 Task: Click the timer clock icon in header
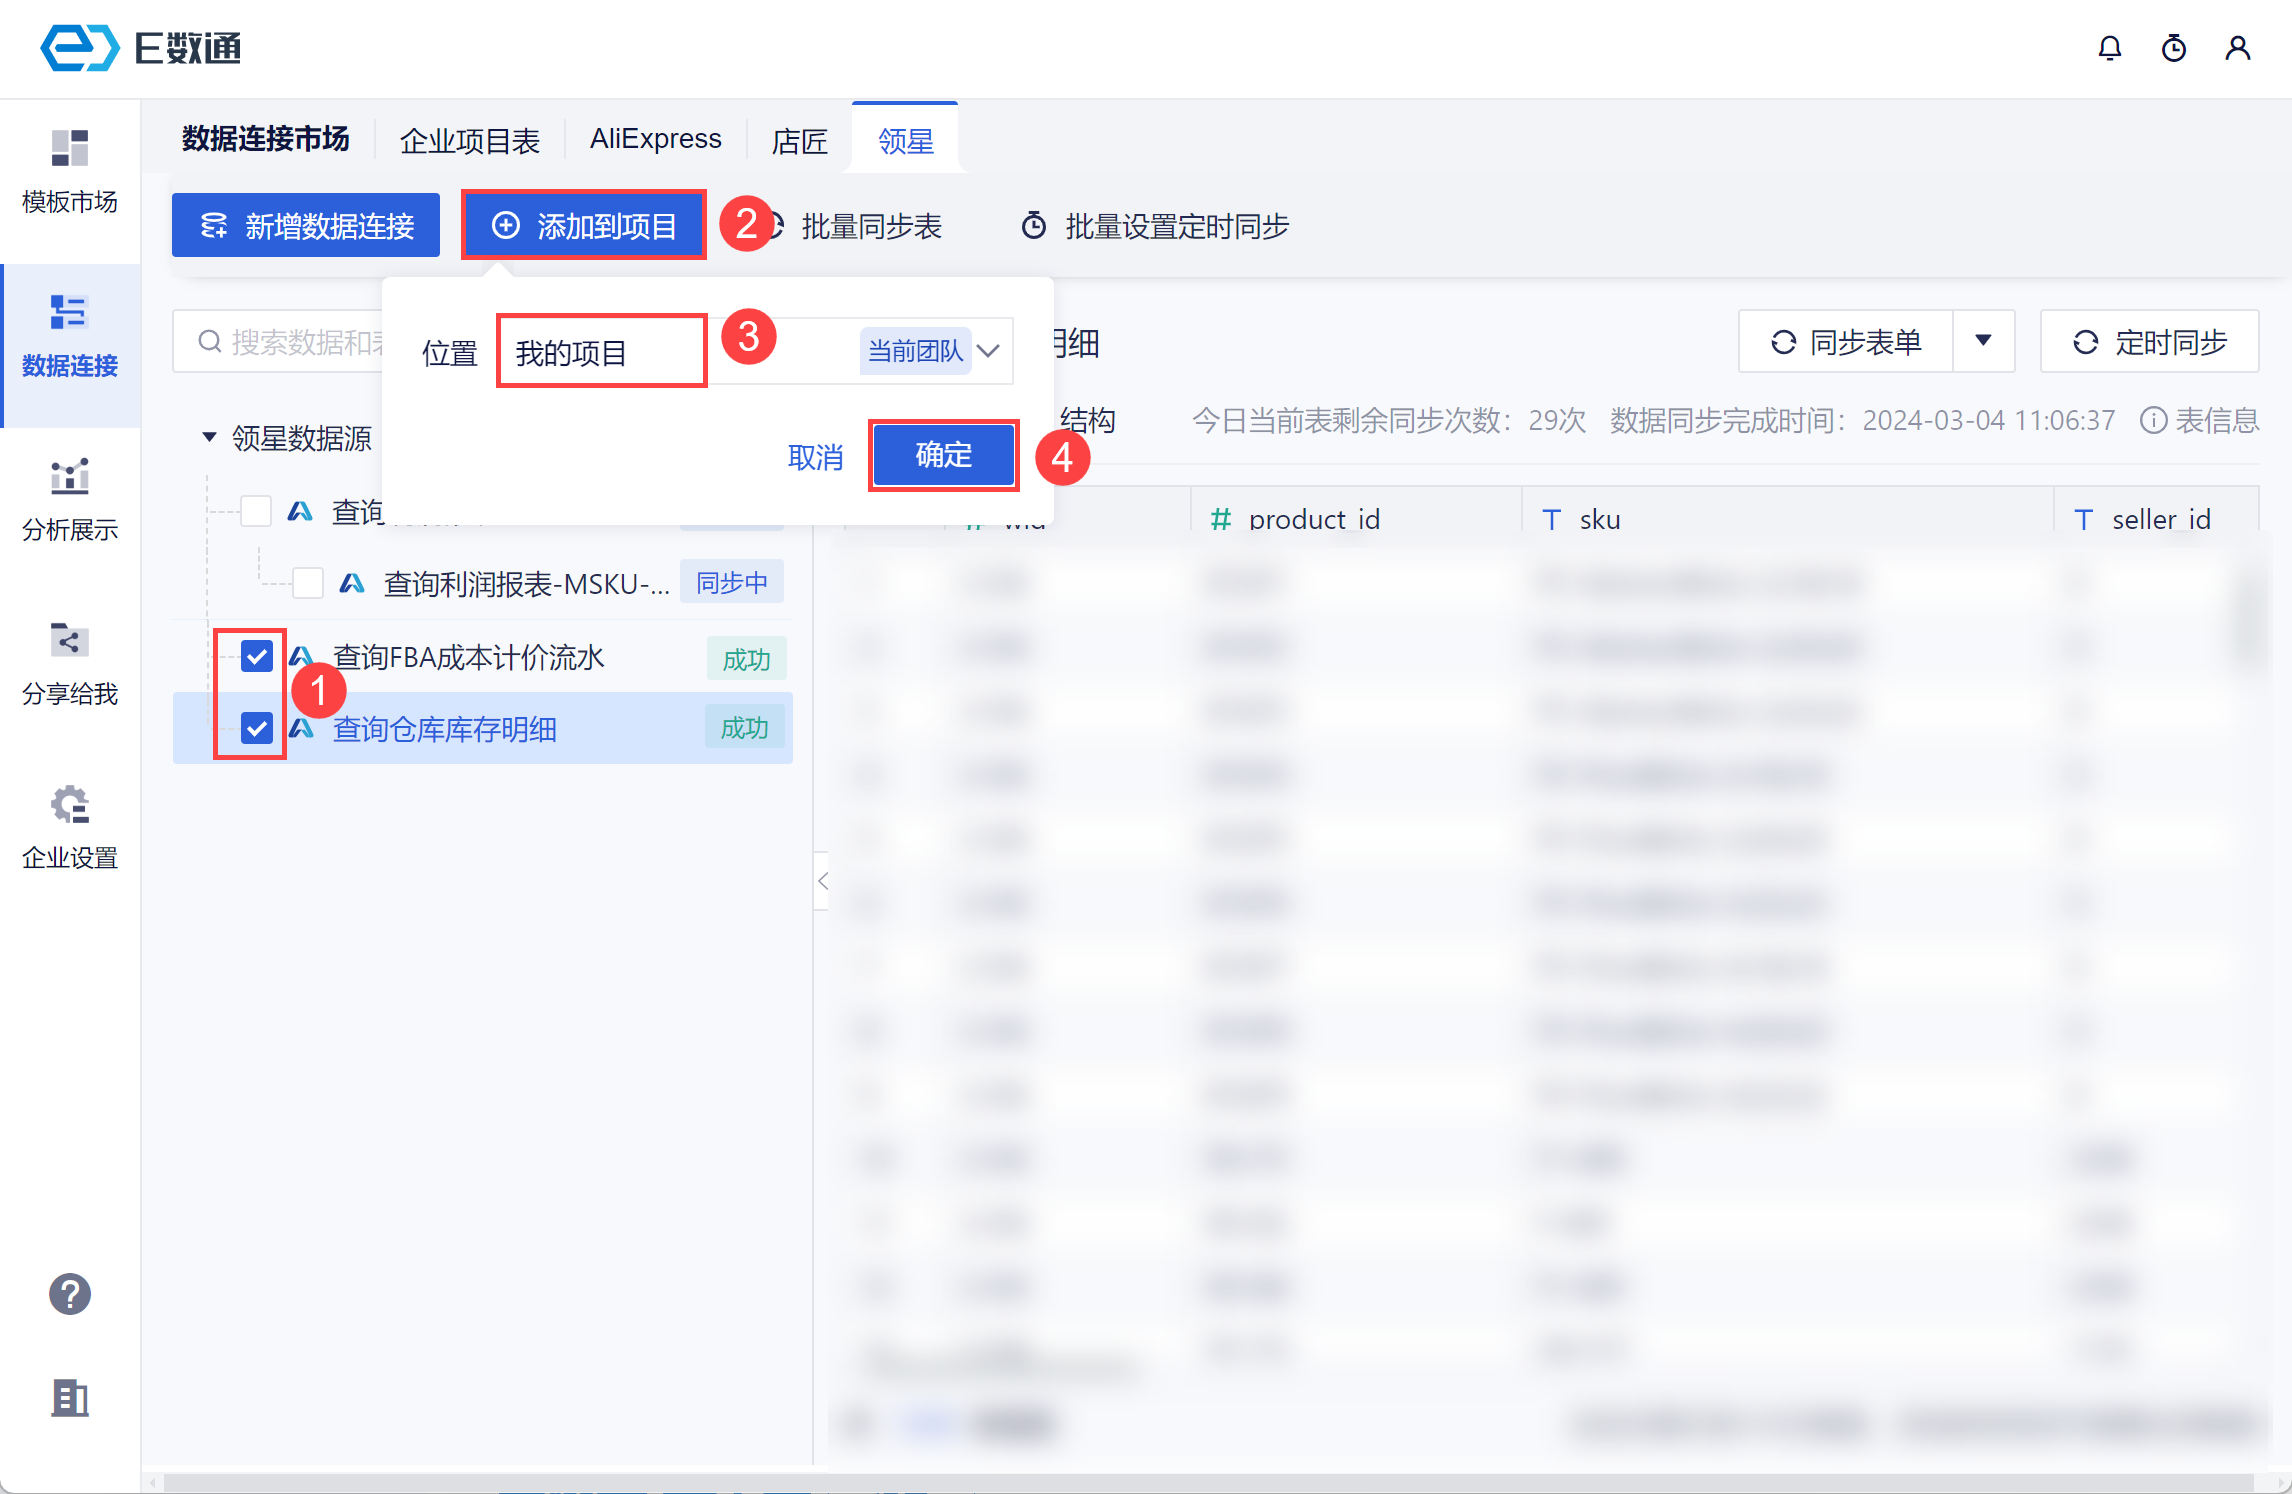(x=2173, y=48)
